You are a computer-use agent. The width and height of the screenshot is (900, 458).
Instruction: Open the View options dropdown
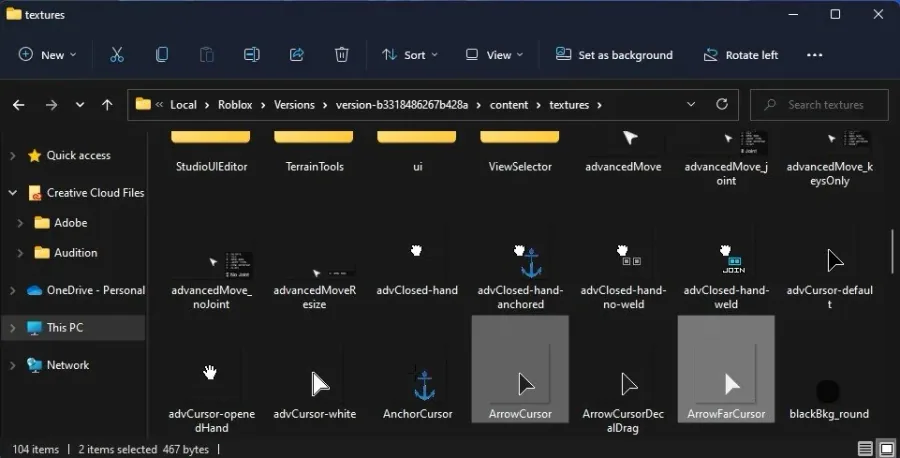tap(494, 55)
